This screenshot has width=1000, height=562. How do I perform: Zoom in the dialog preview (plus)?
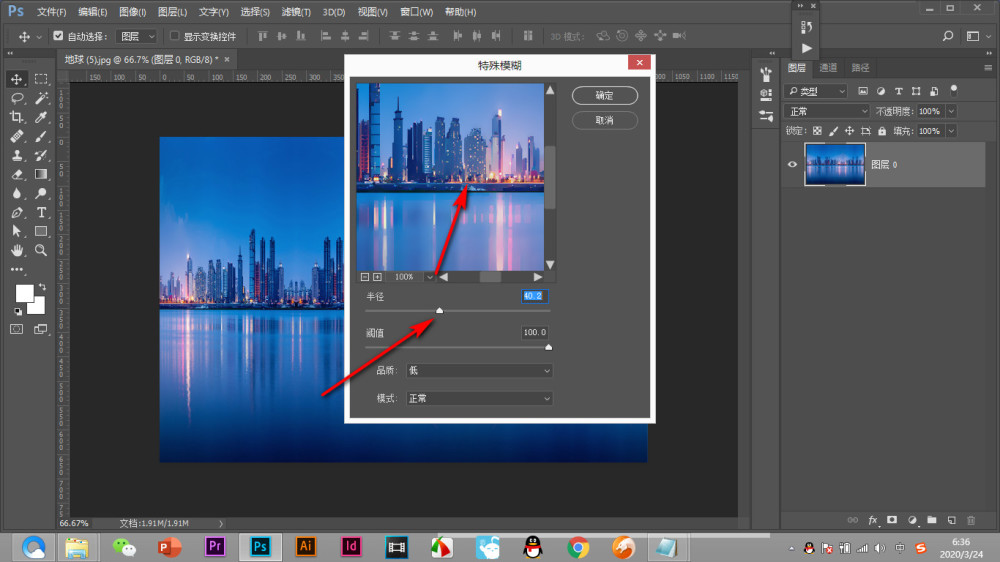378,277
